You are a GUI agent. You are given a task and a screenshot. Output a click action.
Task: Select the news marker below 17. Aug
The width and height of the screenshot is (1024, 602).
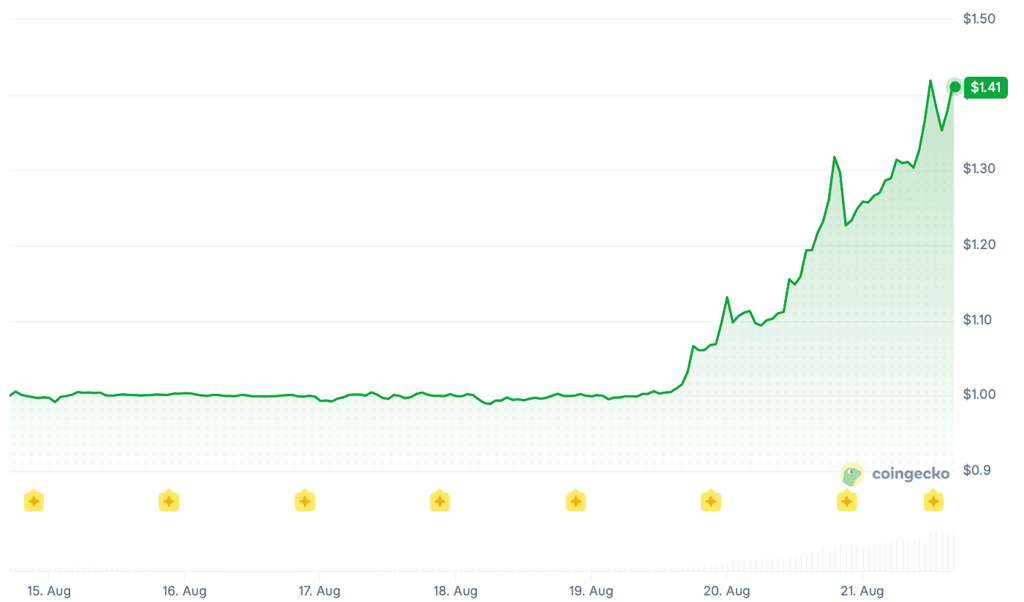(304, 501)
